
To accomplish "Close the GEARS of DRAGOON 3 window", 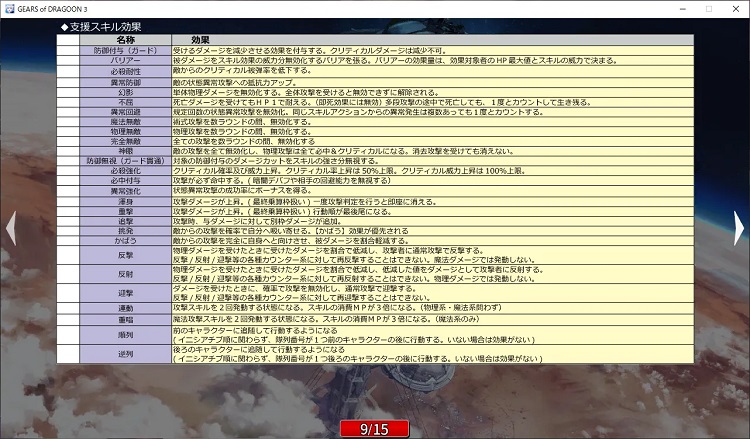I will (736, 9).
